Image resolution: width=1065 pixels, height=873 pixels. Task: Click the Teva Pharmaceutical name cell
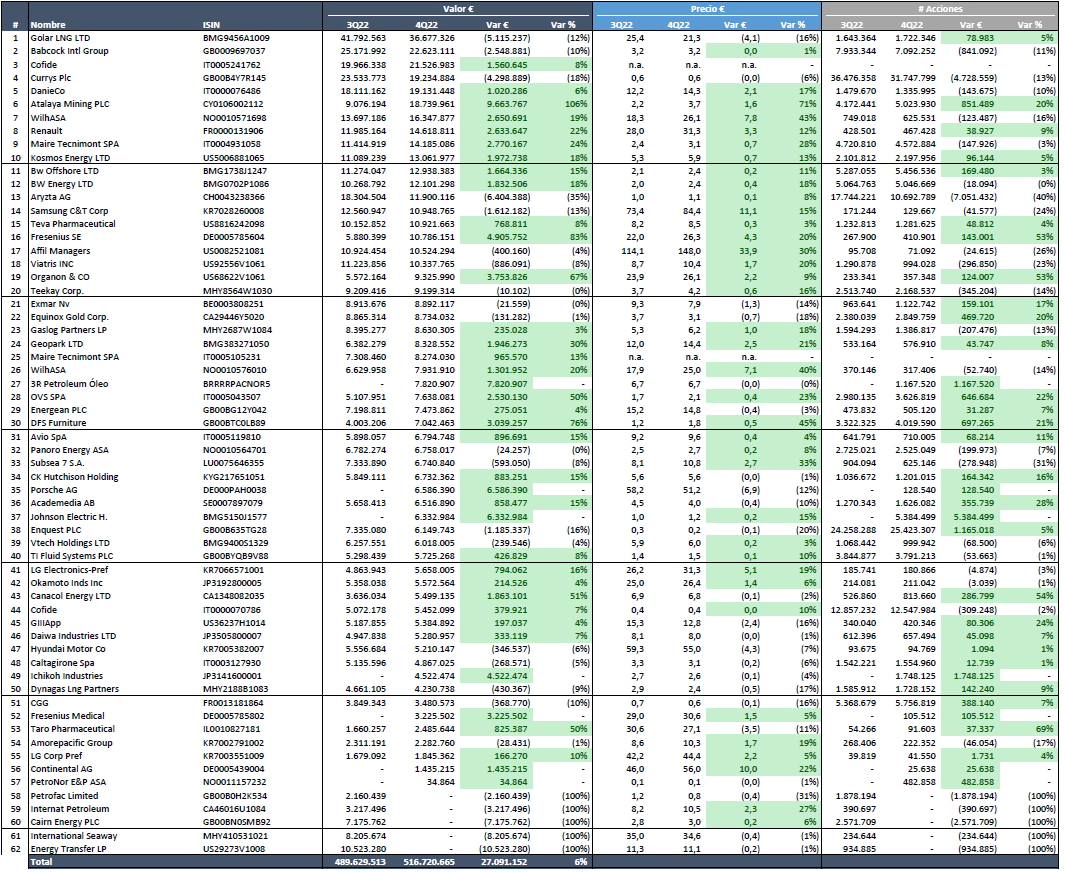pos(72,224)
